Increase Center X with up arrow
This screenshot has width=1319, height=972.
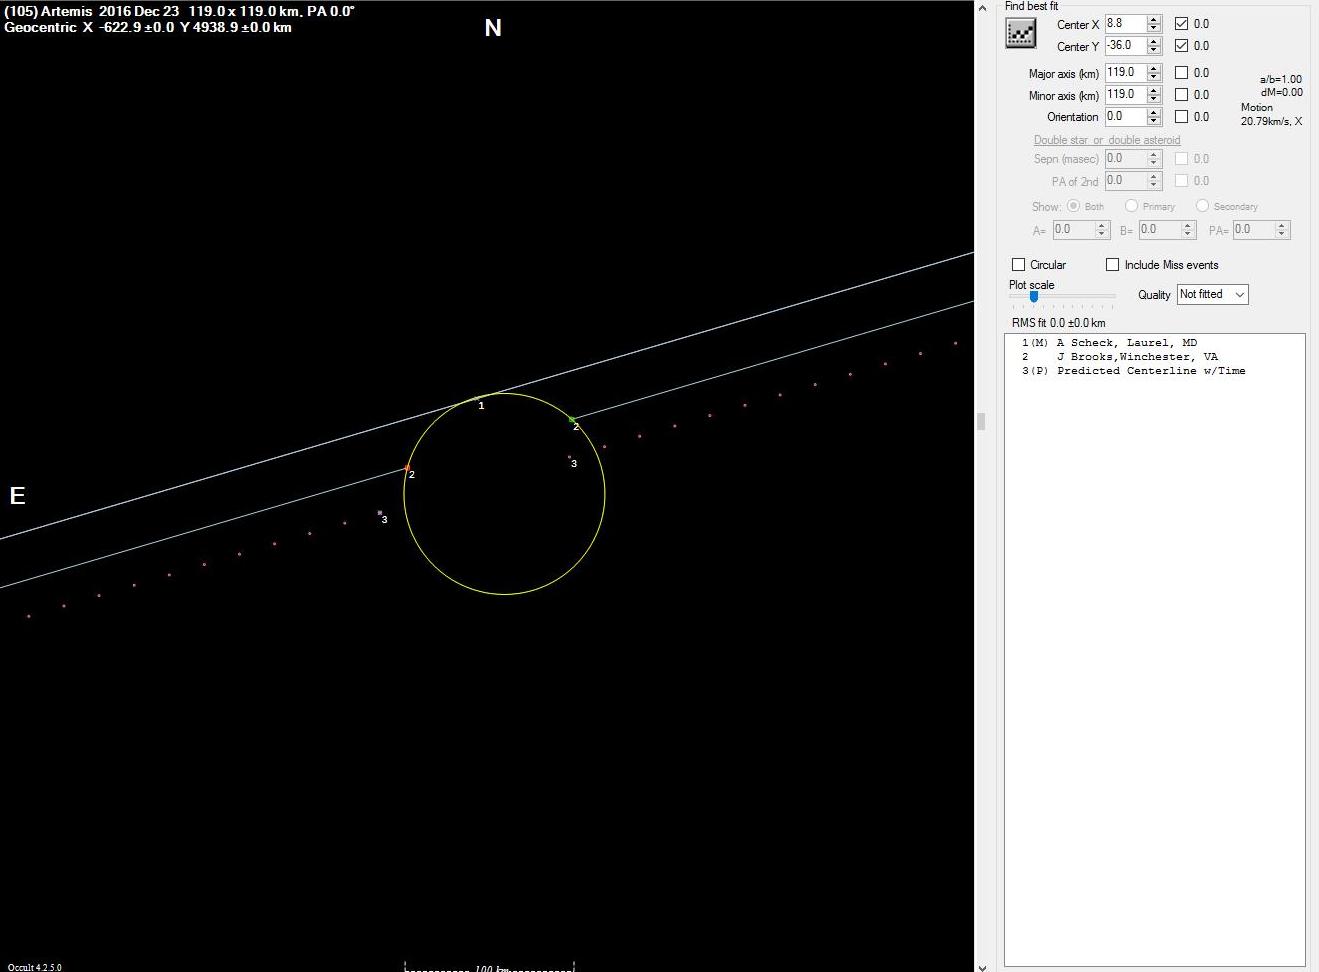tap(1154, 19)
